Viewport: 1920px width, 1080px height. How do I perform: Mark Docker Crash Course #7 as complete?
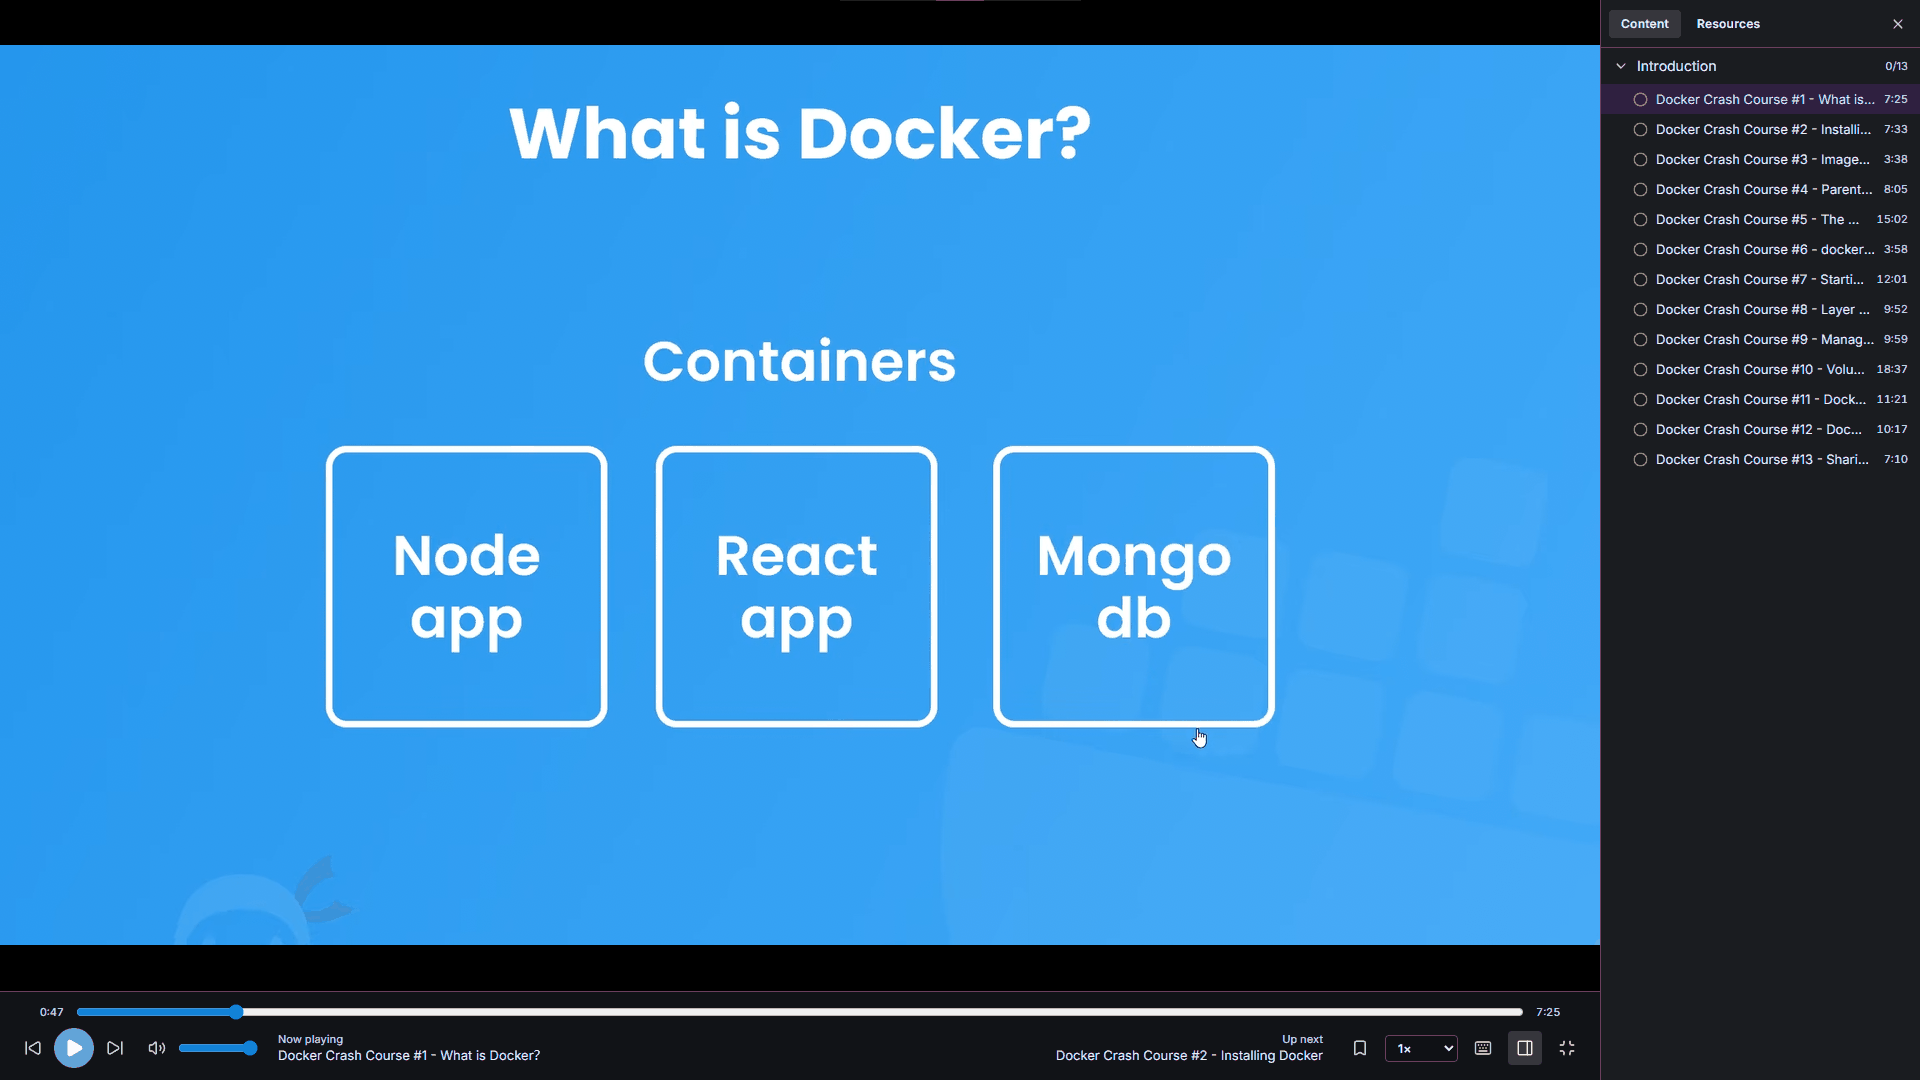(x=1640, y=280)
